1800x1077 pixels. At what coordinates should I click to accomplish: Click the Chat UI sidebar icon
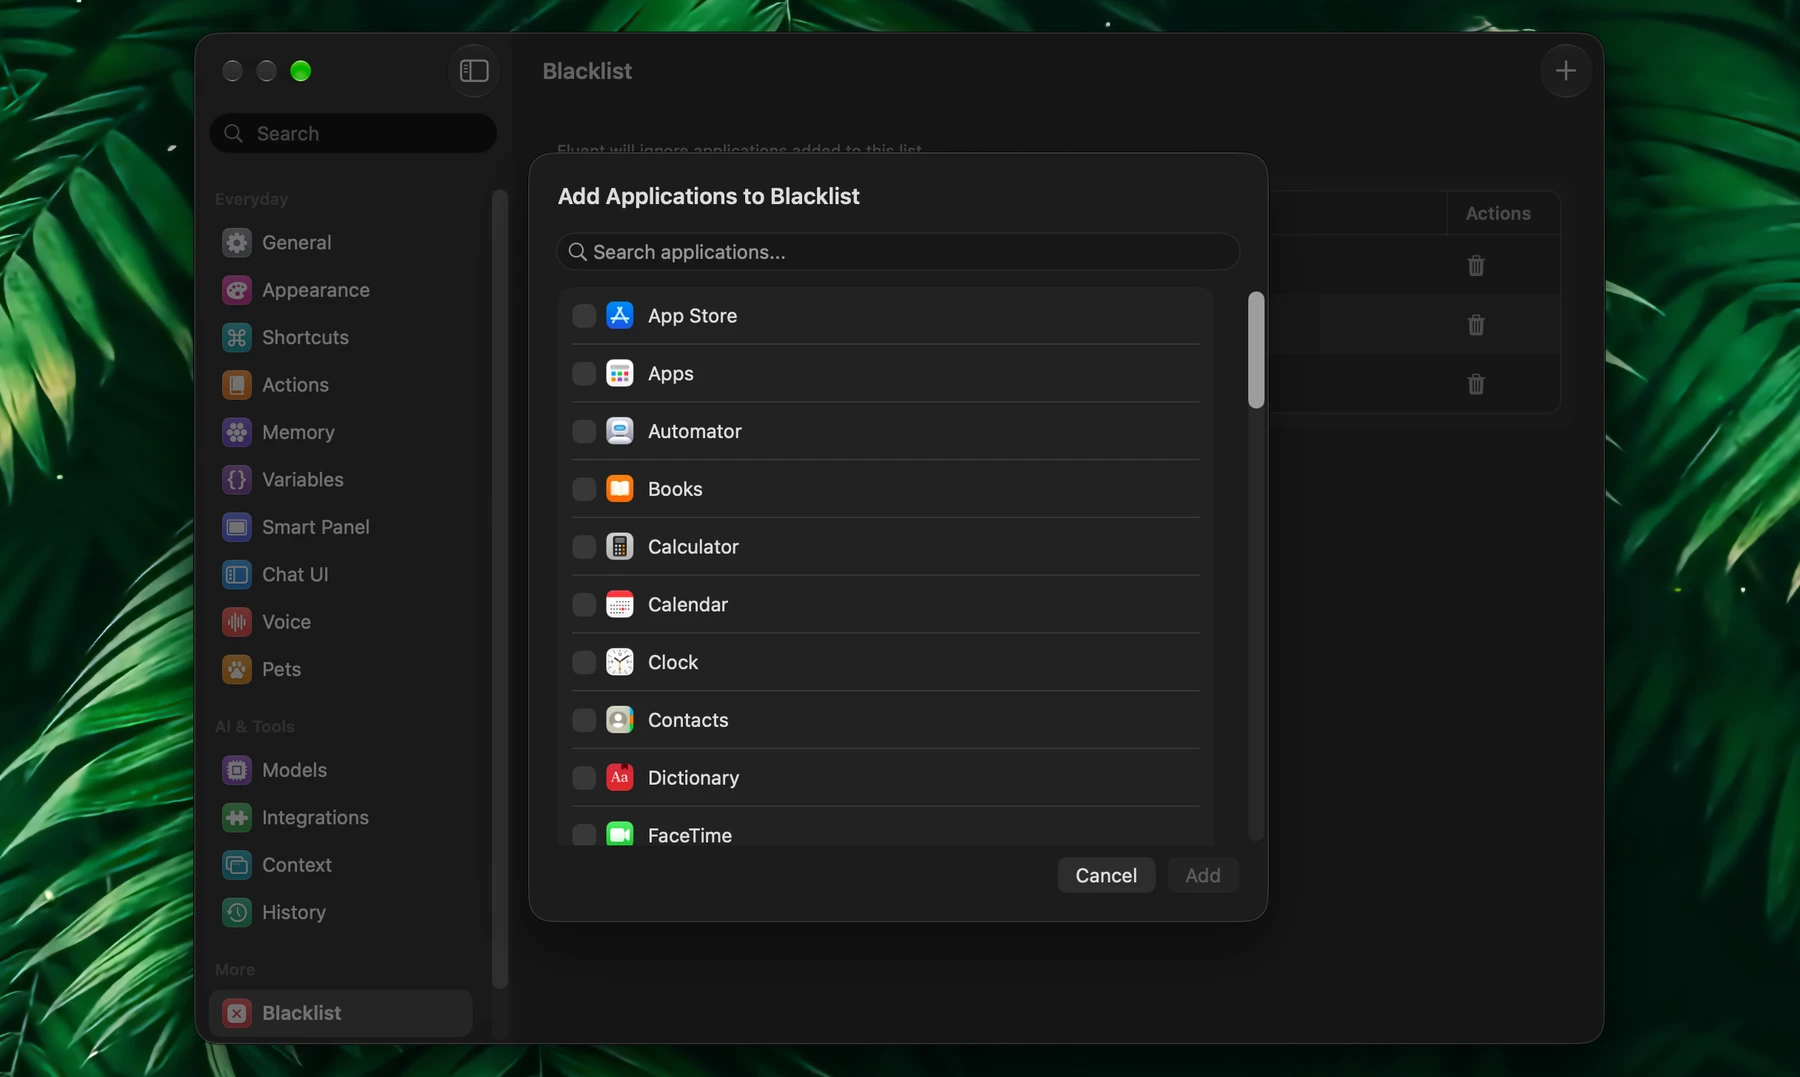click(x=237, y=575)
